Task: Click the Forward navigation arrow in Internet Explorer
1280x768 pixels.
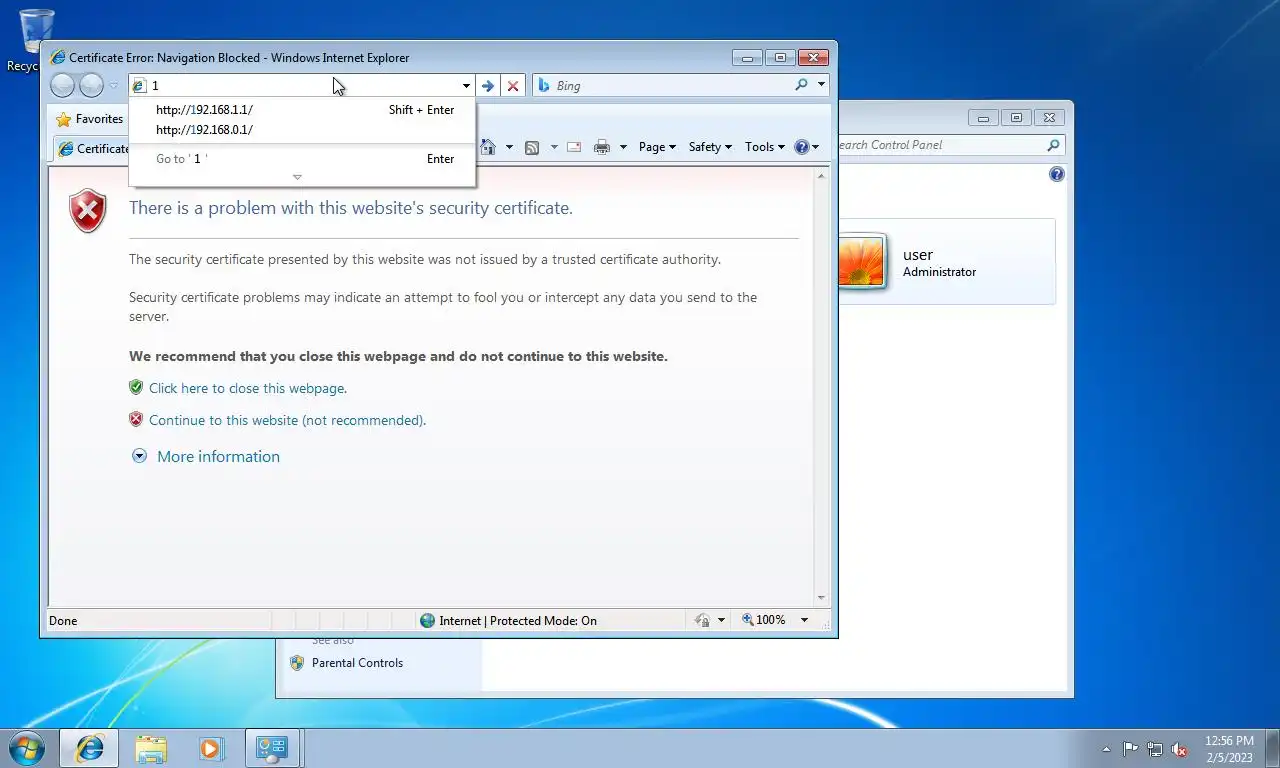Action: click(x=91, y=86)
